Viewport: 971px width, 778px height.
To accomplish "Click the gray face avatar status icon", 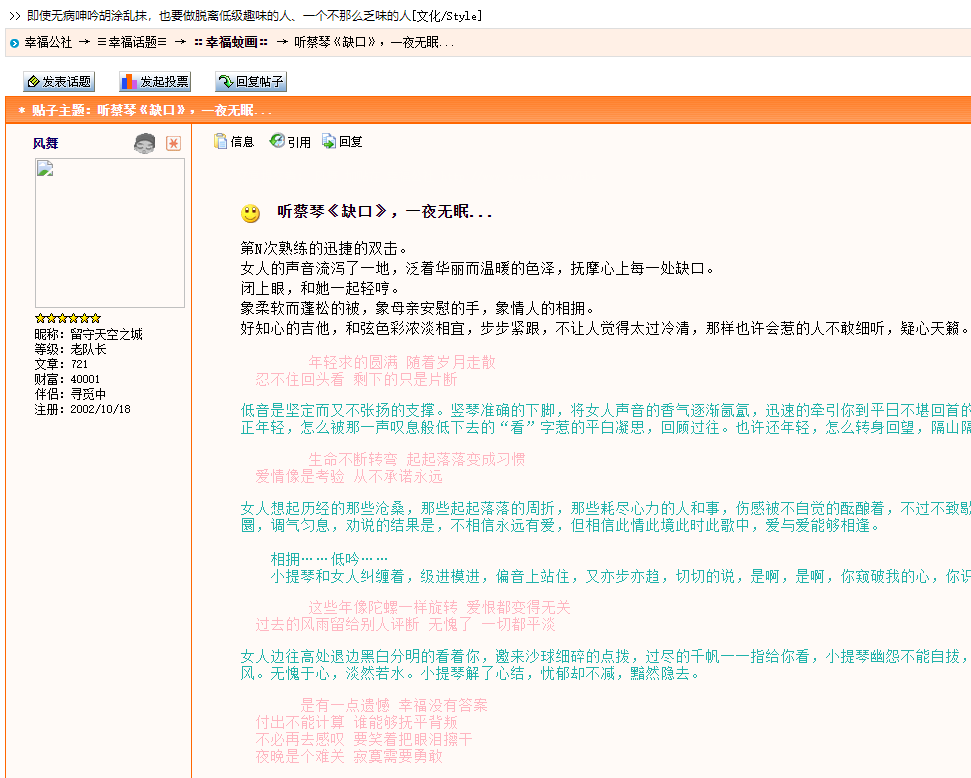I will [145, 143].
